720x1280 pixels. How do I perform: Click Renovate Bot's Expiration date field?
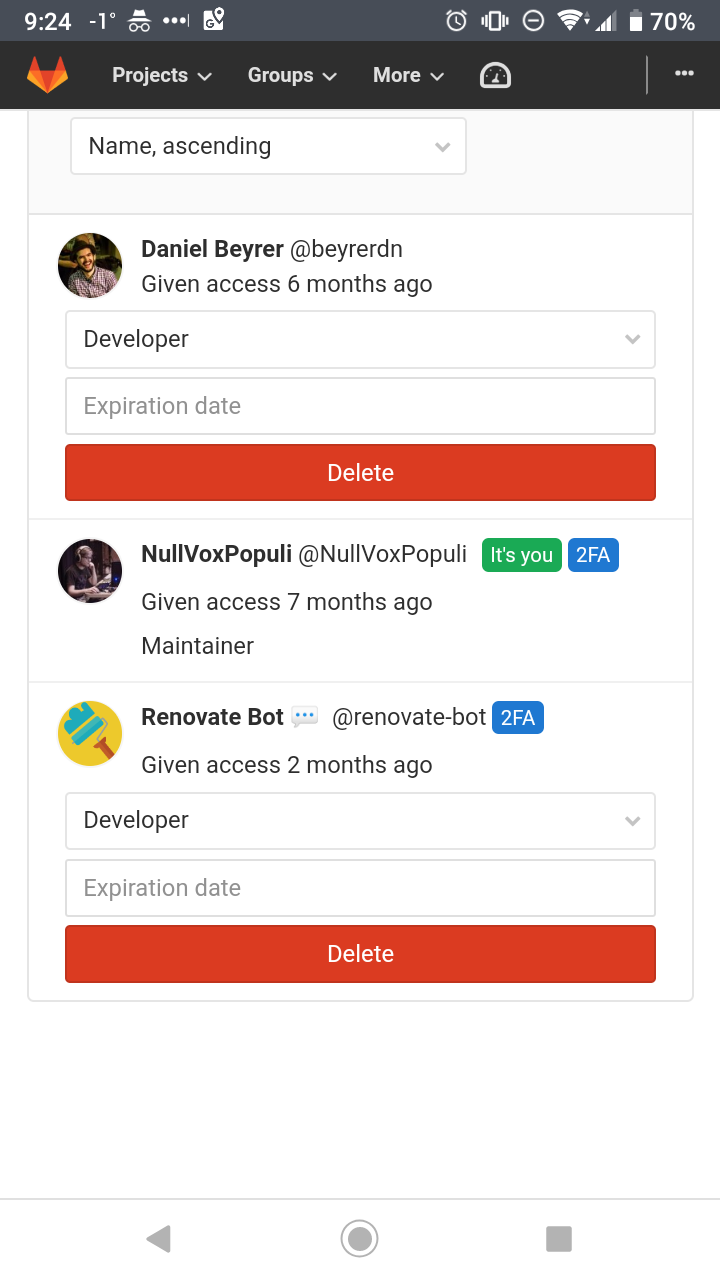pyautogui.click(x=360, y=887)
